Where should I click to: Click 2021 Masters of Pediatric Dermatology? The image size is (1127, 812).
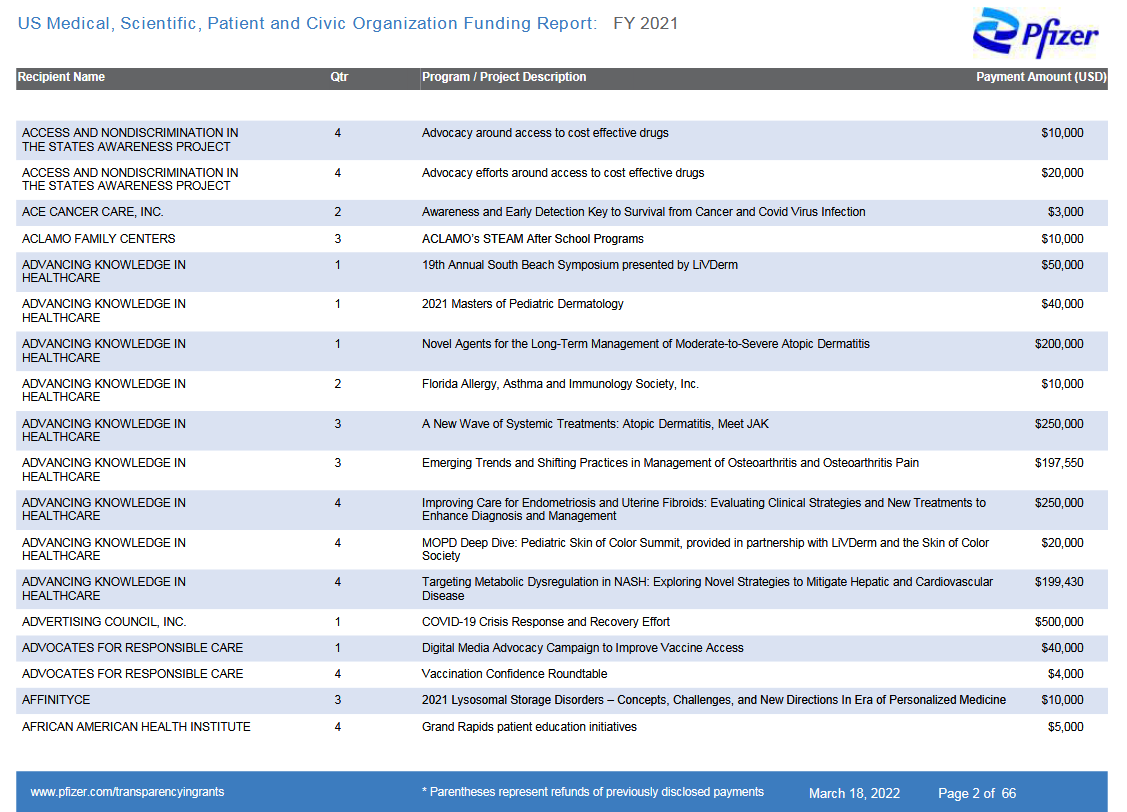coord(523,304)
